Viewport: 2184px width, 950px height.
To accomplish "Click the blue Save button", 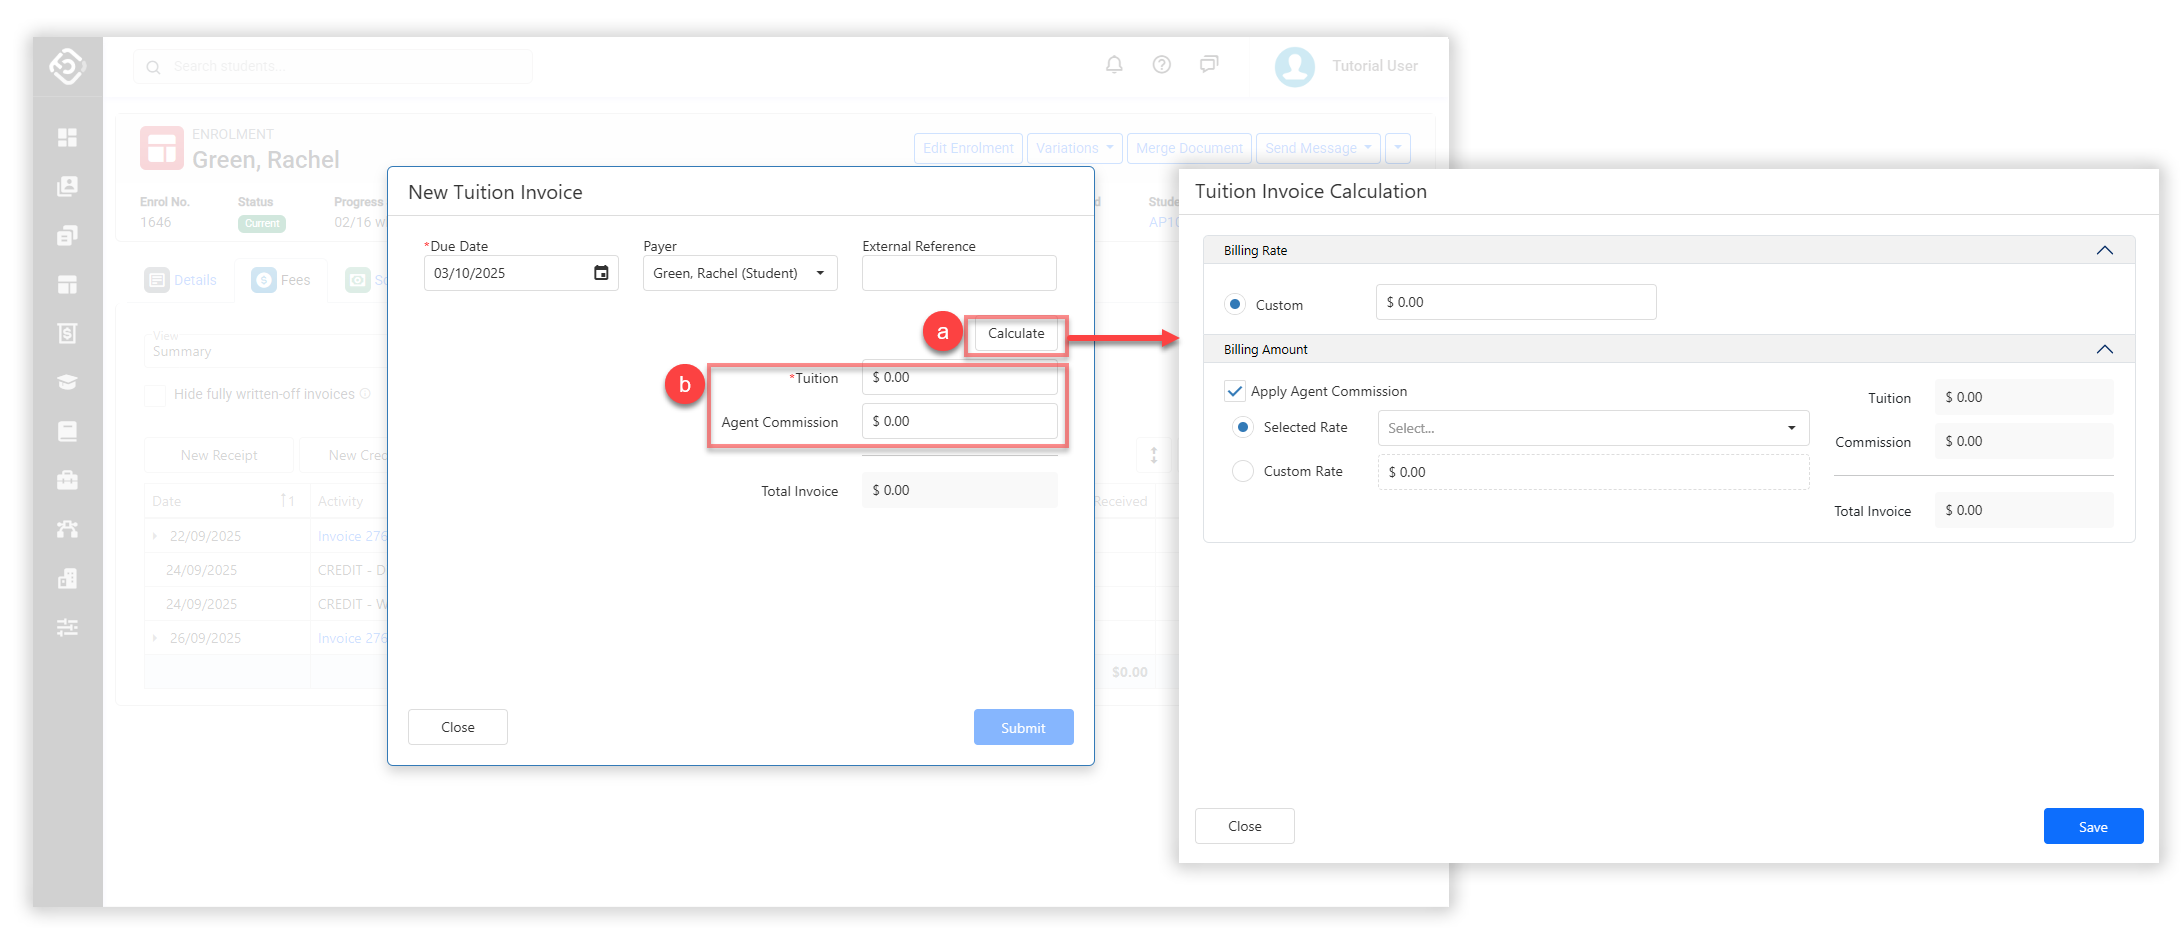I will (2092, 826).
